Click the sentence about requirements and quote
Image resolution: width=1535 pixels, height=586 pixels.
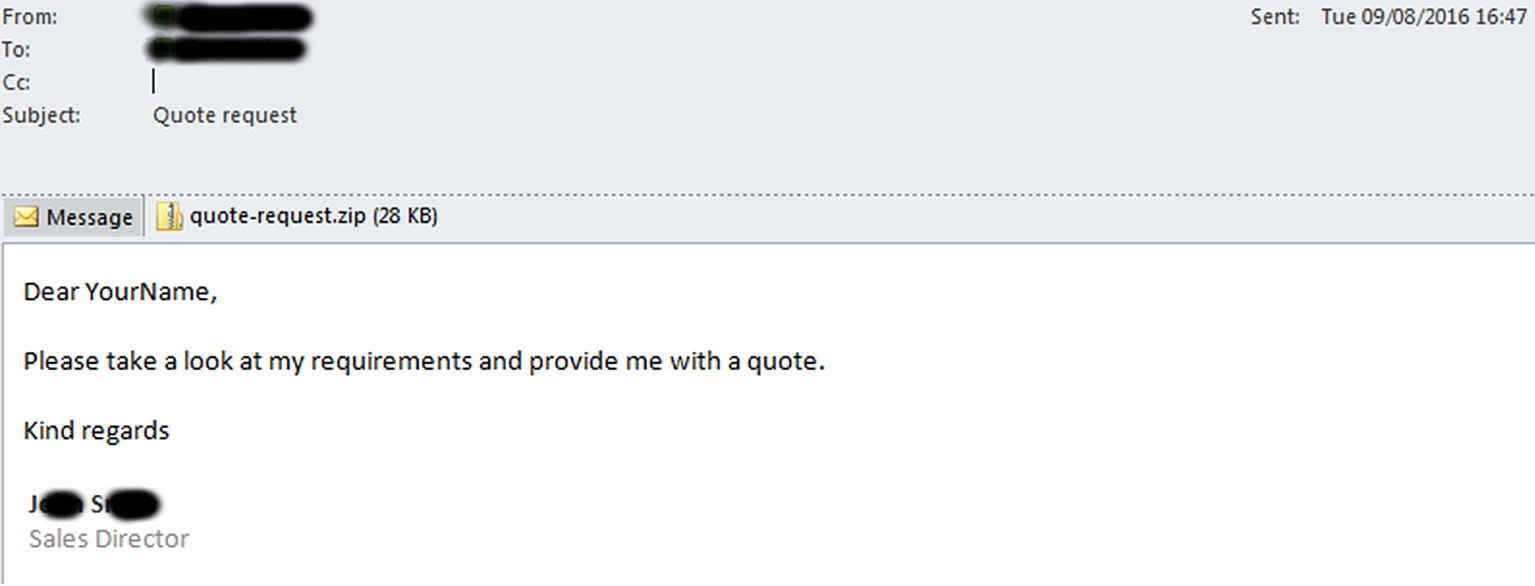tap(425, 362)
